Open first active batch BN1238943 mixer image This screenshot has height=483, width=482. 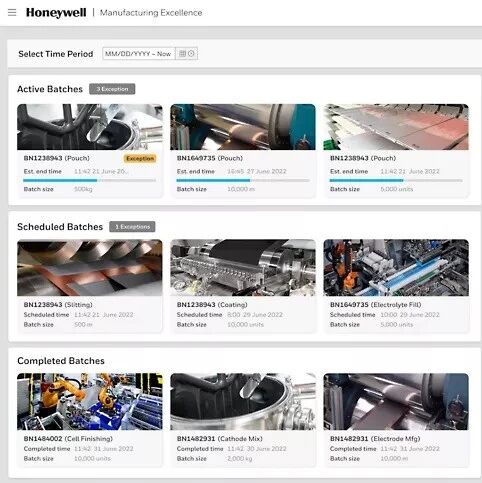(90, 127)
